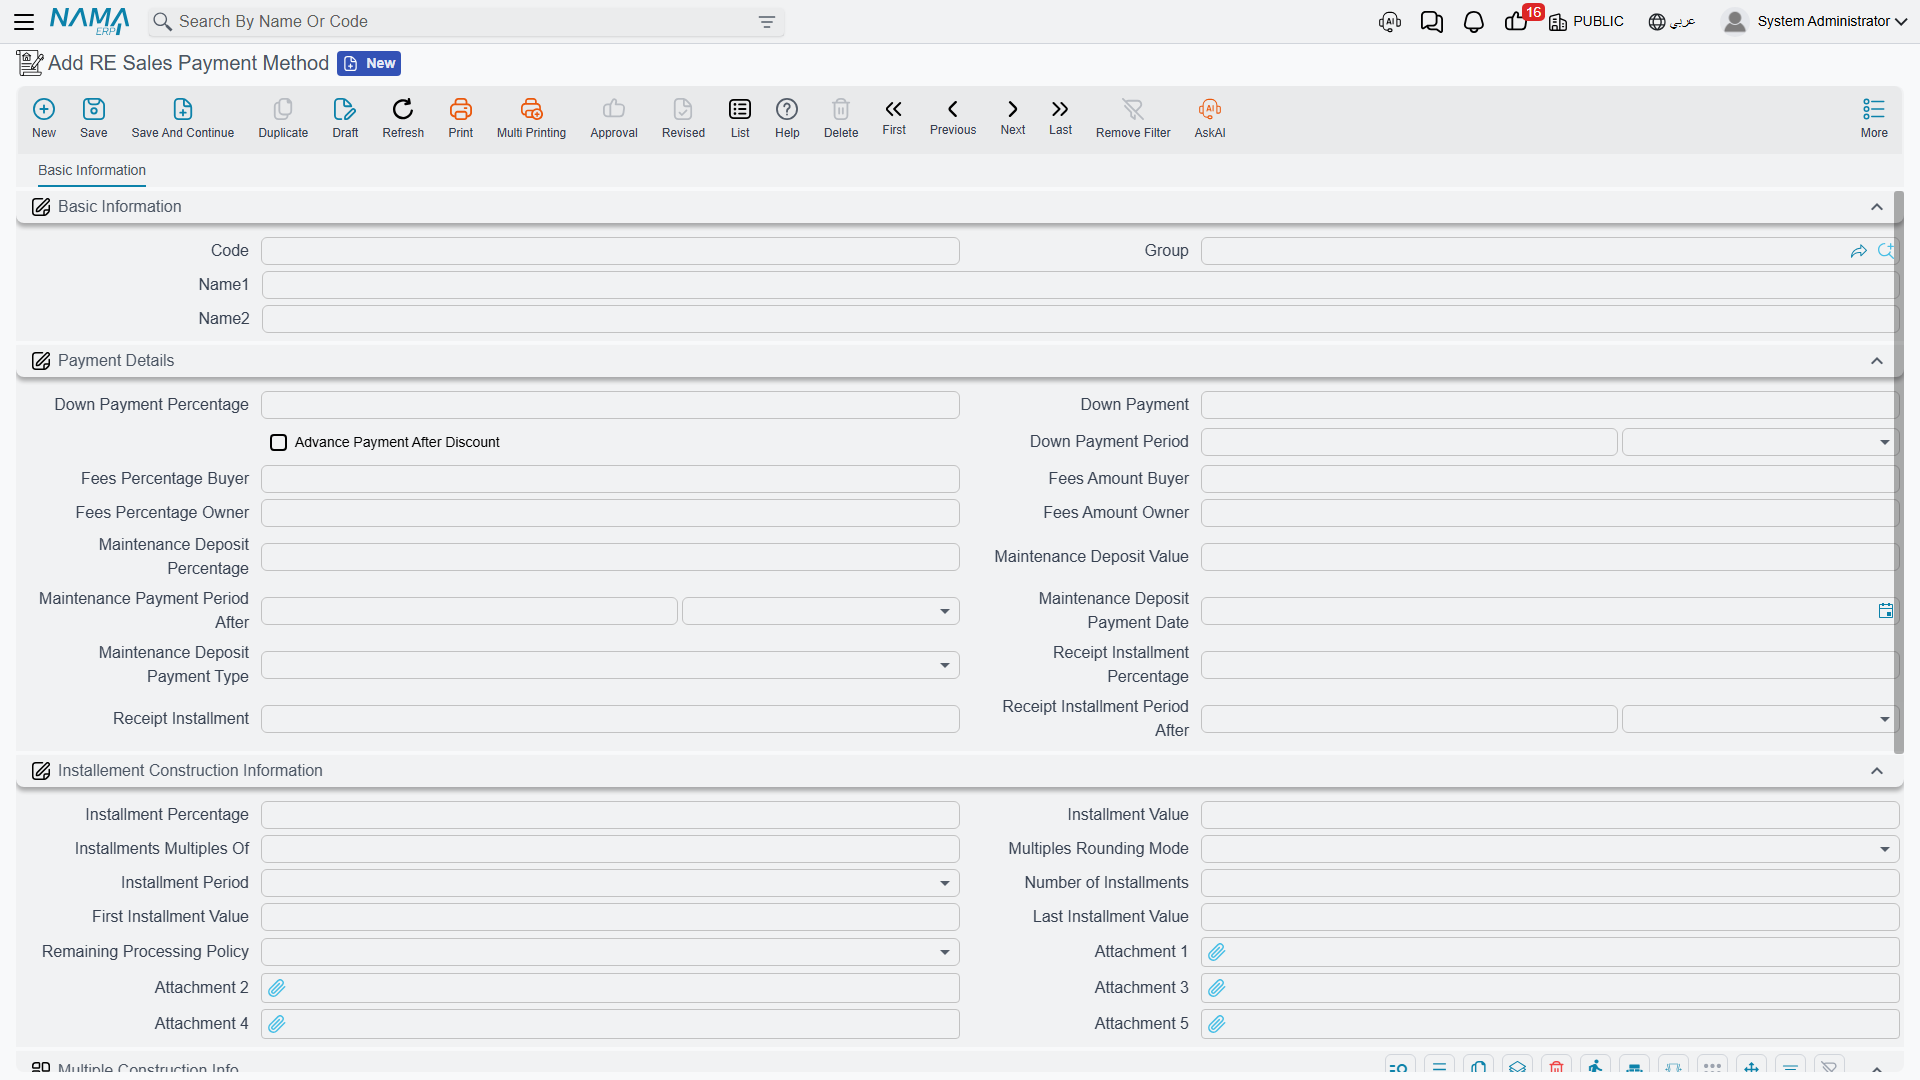The image size is (1920, 1080).
Task: Open search filter options icon
Action: 767,22
